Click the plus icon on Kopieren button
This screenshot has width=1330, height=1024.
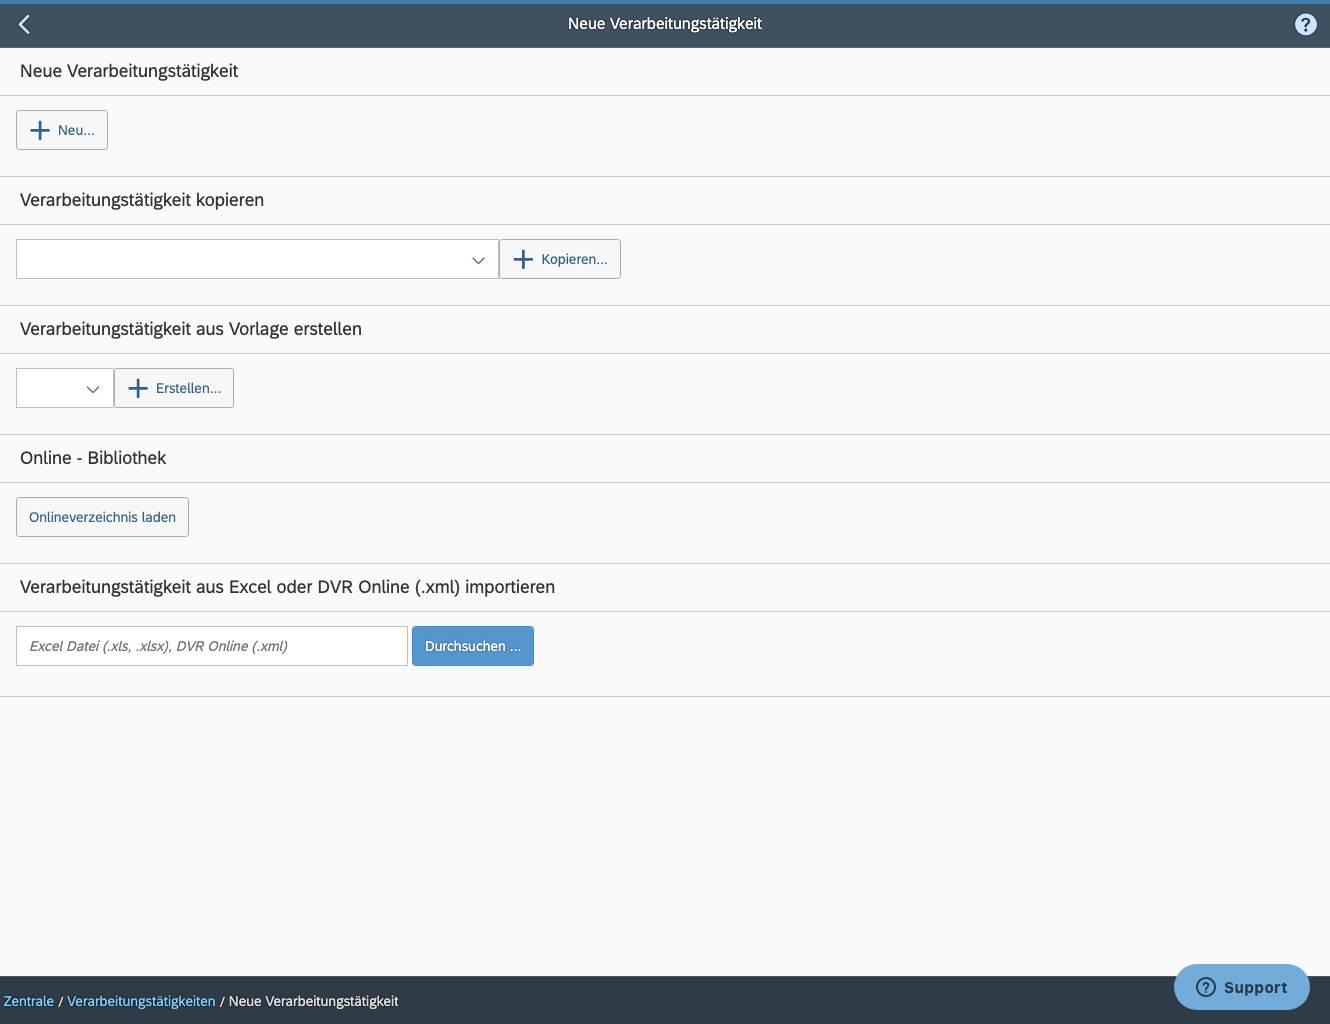pyautogui.click(x=522, y=258)
